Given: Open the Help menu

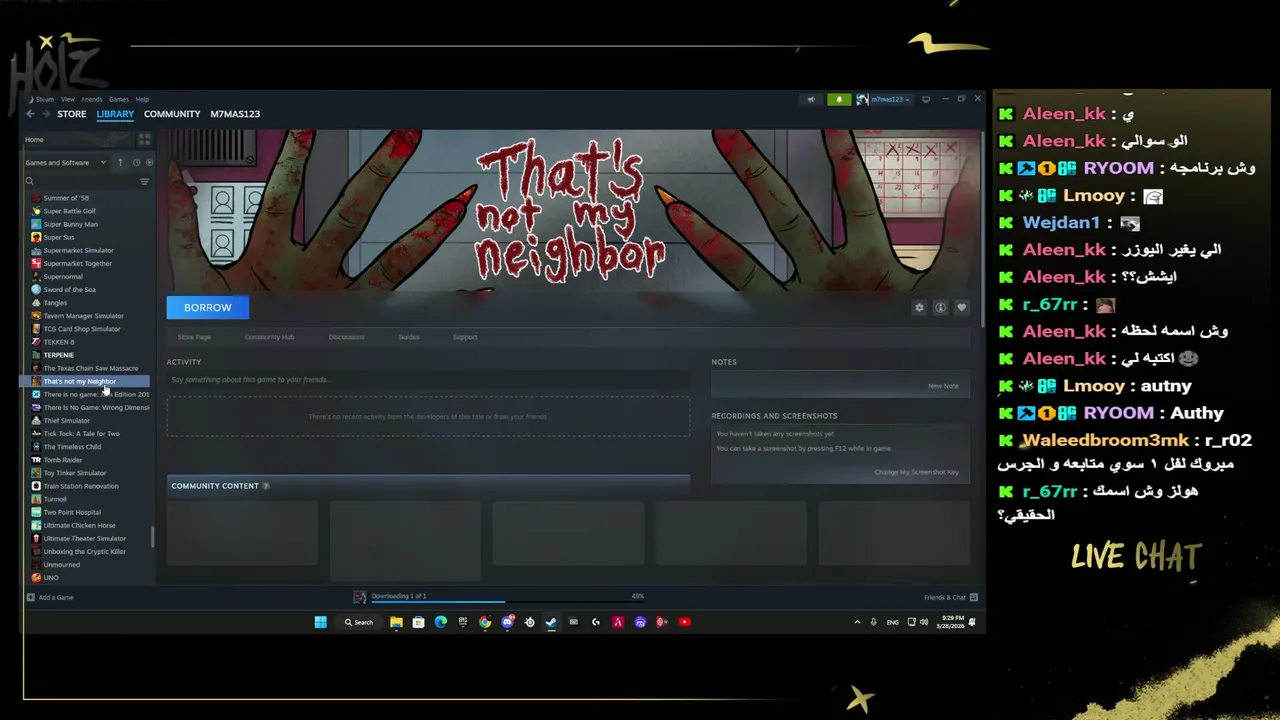Looking at the screenshot, I should click(x=142, y=99).
